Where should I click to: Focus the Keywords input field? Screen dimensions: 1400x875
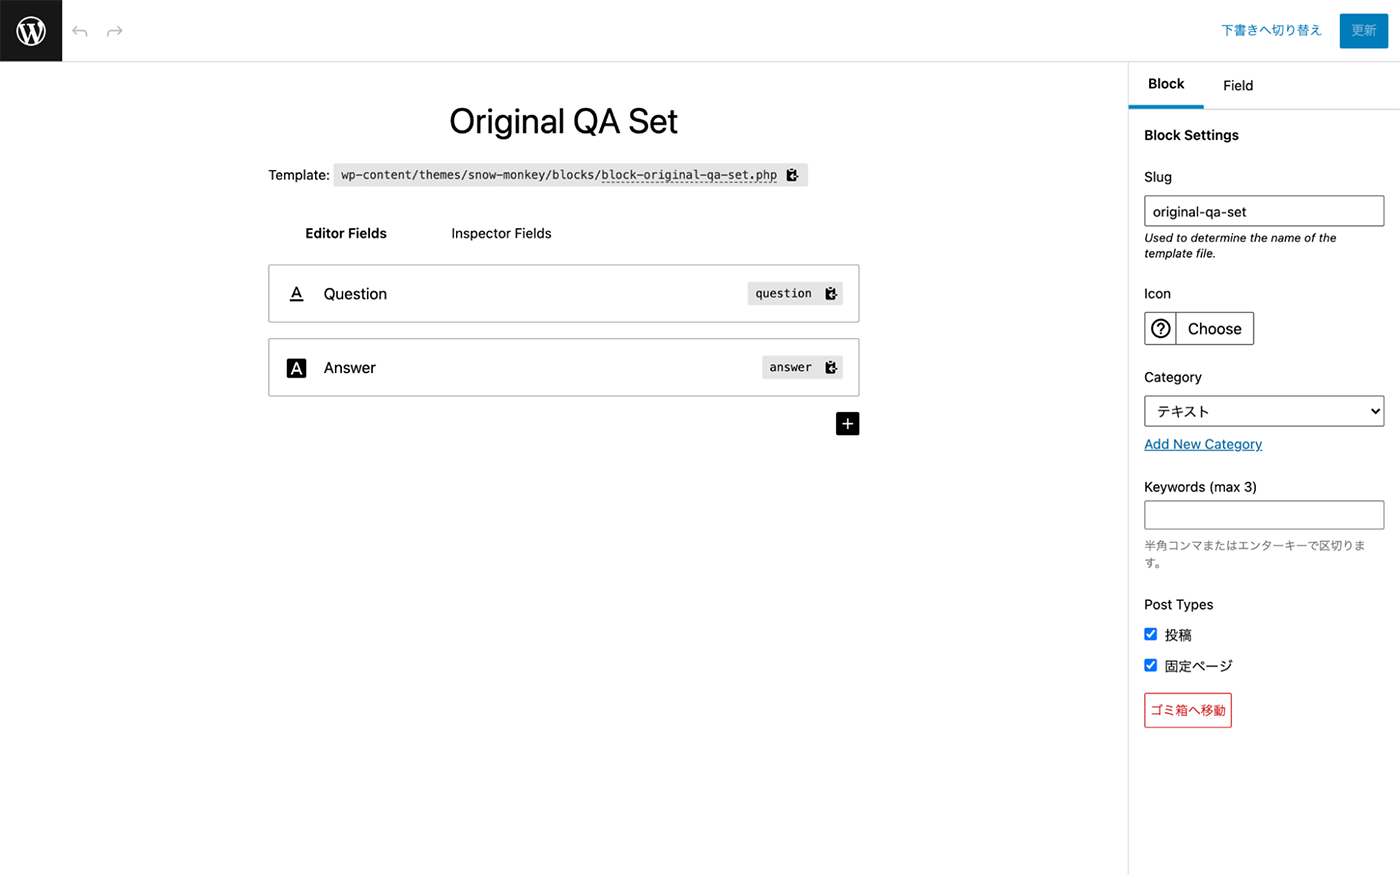[x=1264, y=515]
